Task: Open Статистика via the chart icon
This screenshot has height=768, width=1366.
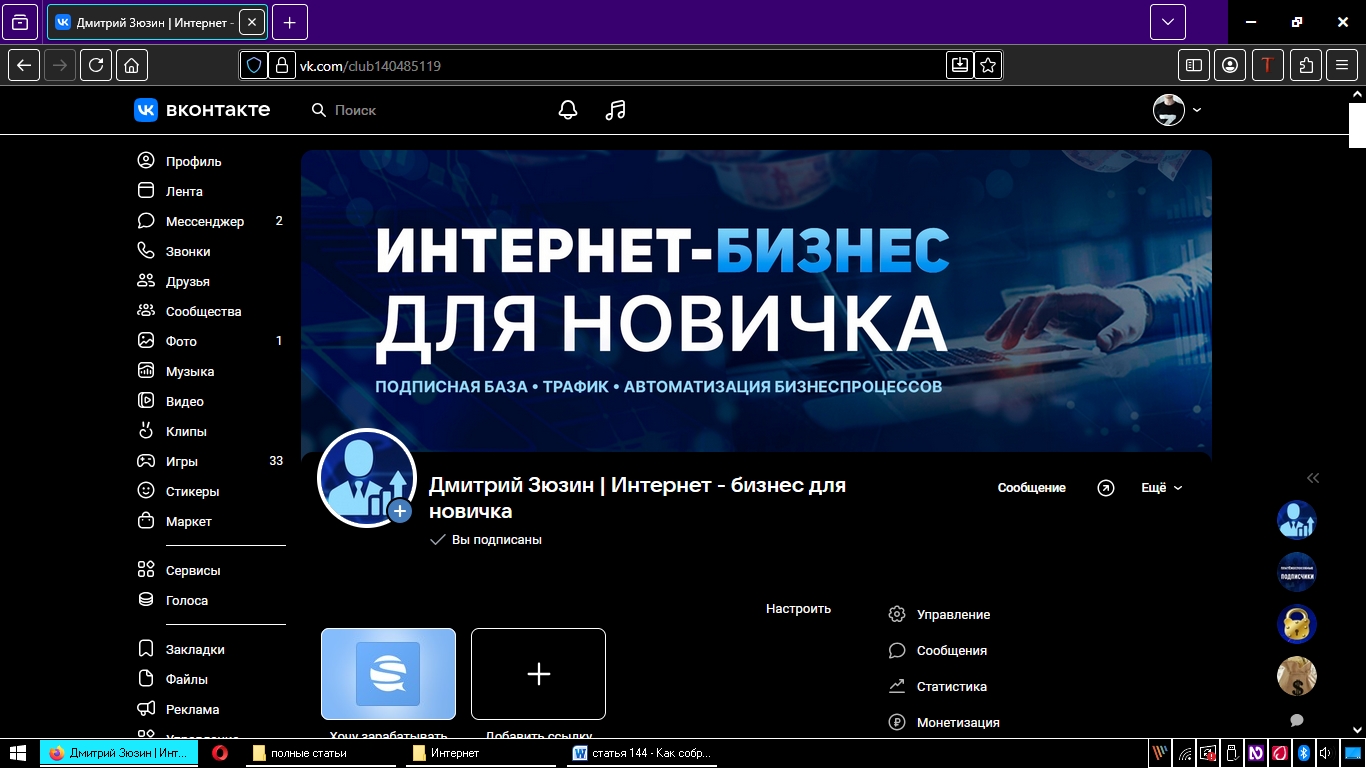Action: tap(895, 686)
